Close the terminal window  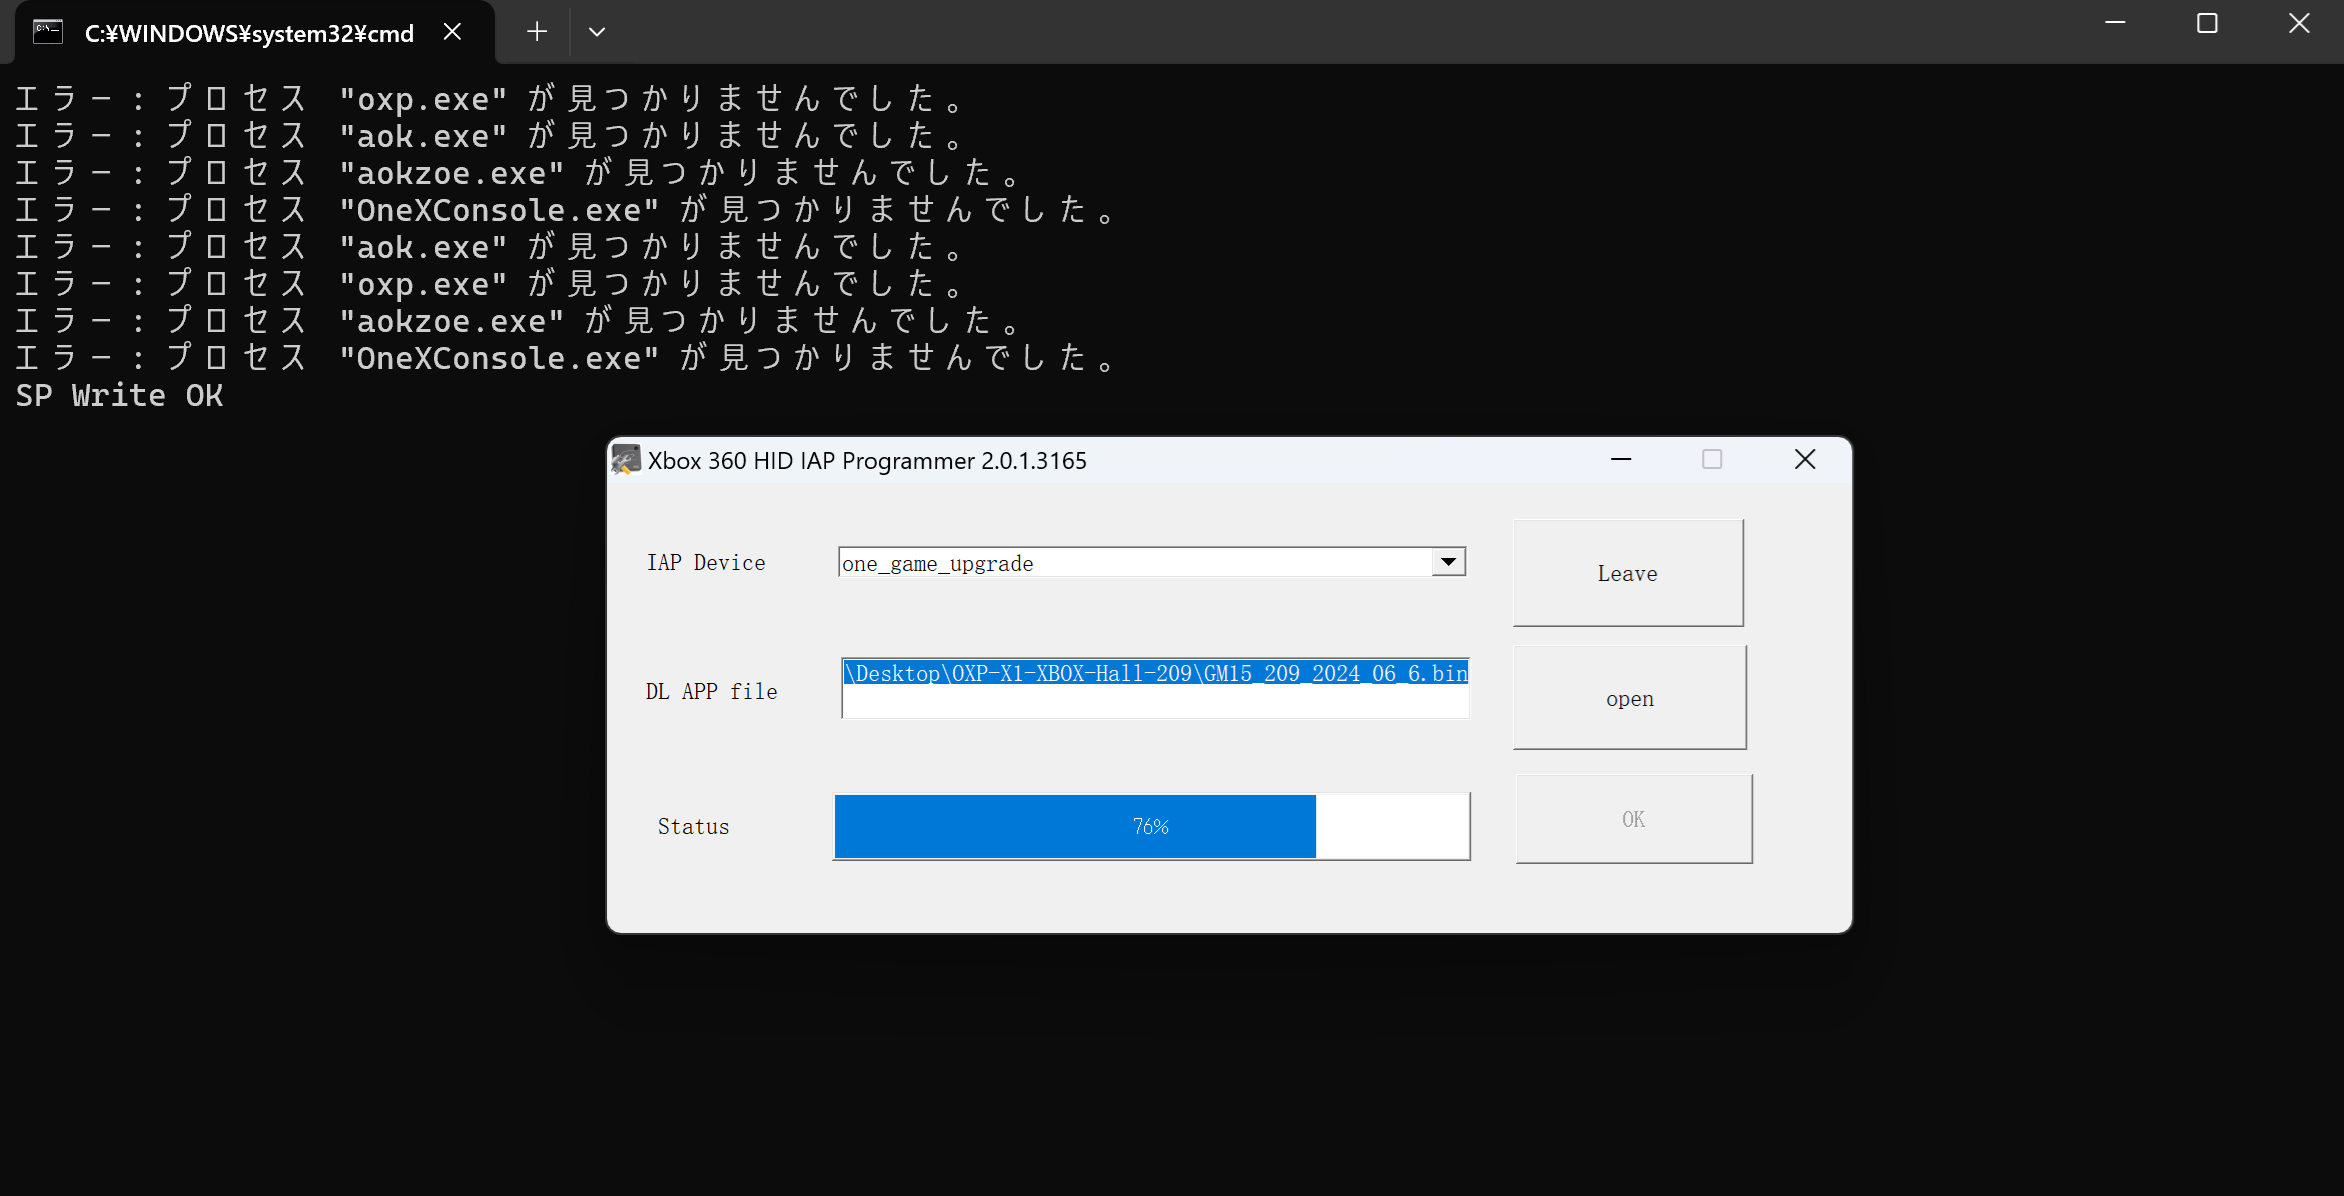pos(2299,23)
